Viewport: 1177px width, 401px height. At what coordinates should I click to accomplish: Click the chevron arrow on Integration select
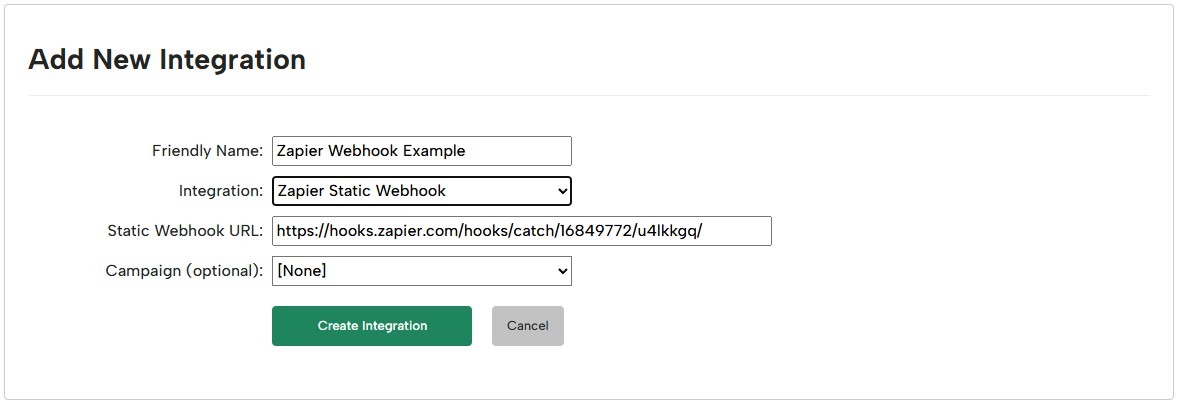562,191
